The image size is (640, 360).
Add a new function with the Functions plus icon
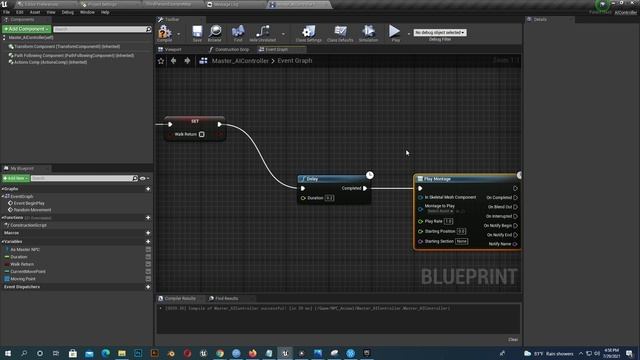[x=148, y=218]
